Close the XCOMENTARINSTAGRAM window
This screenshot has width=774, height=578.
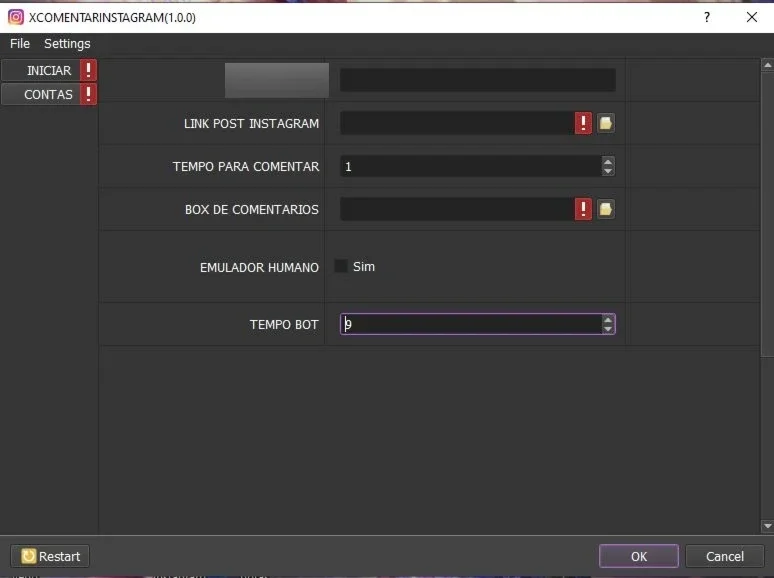[752, 17]
